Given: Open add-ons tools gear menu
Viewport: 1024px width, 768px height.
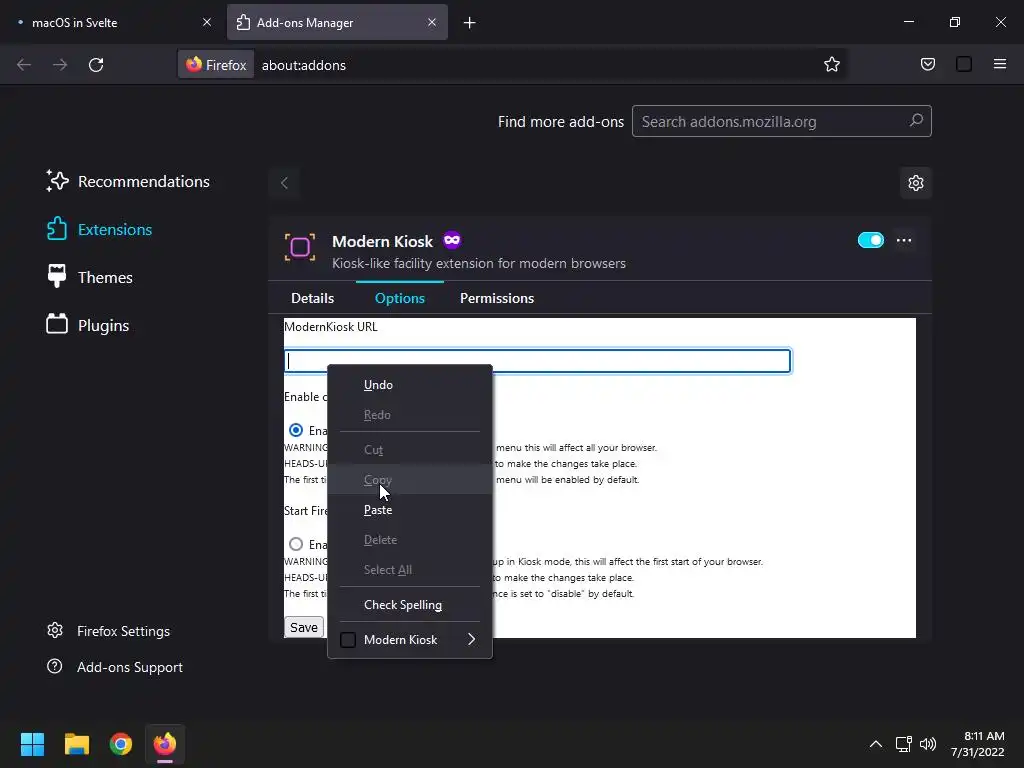Looking at the screenshot, I should pyautogui.click(x=916, y=183).
